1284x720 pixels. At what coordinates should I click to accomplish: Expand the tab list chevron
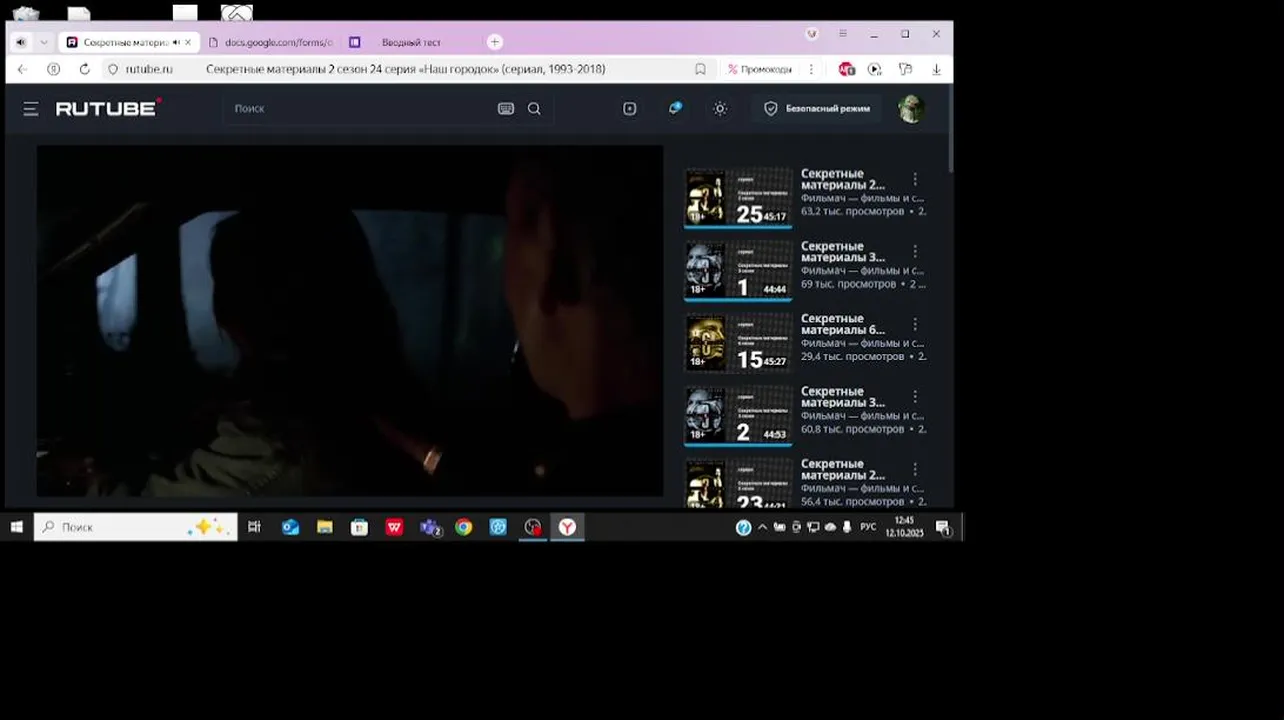[x=44, y=42]
